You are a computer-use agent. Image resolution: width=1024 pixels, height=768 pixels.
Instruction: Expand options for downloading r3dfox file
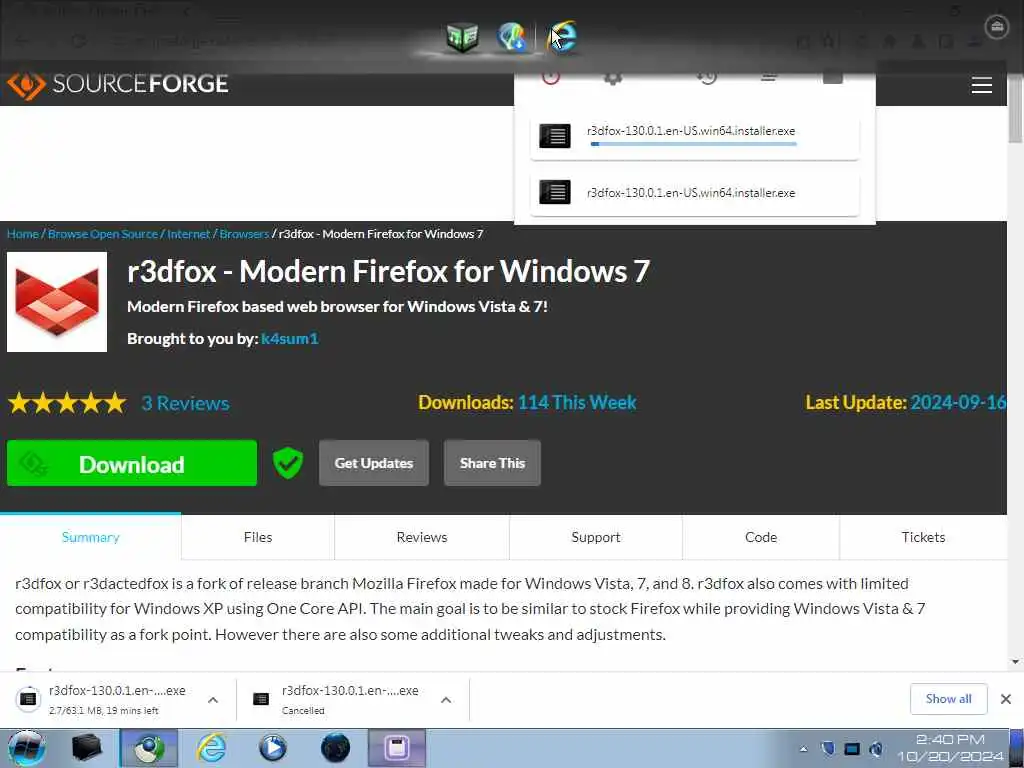click(213, 699)
